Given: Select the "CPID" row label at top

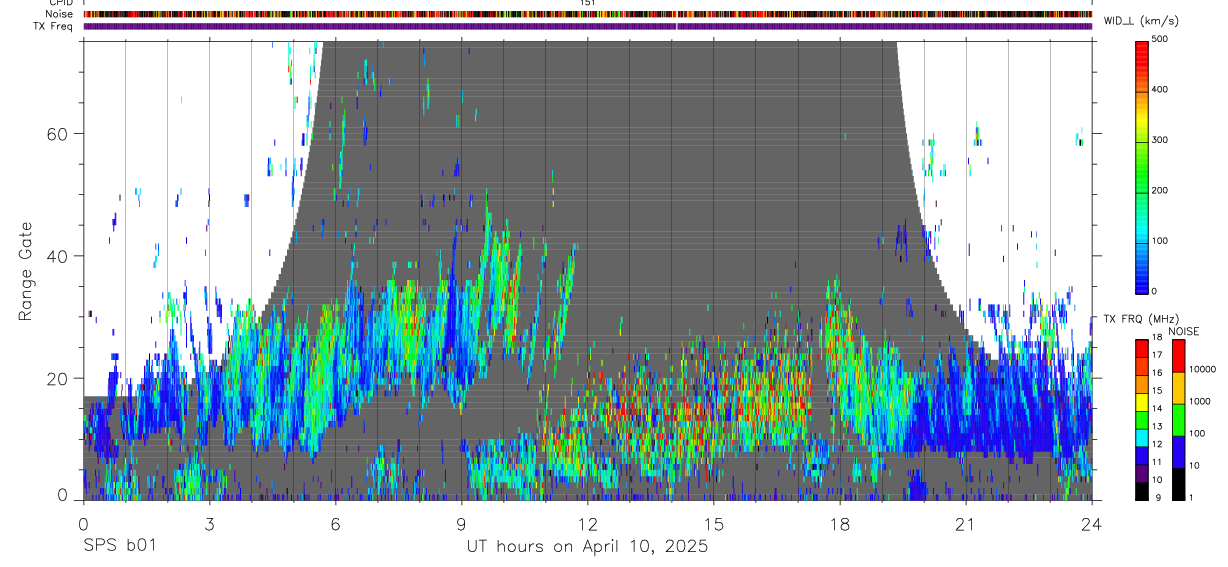Looking at the screenshot, I should pos(59,3).
